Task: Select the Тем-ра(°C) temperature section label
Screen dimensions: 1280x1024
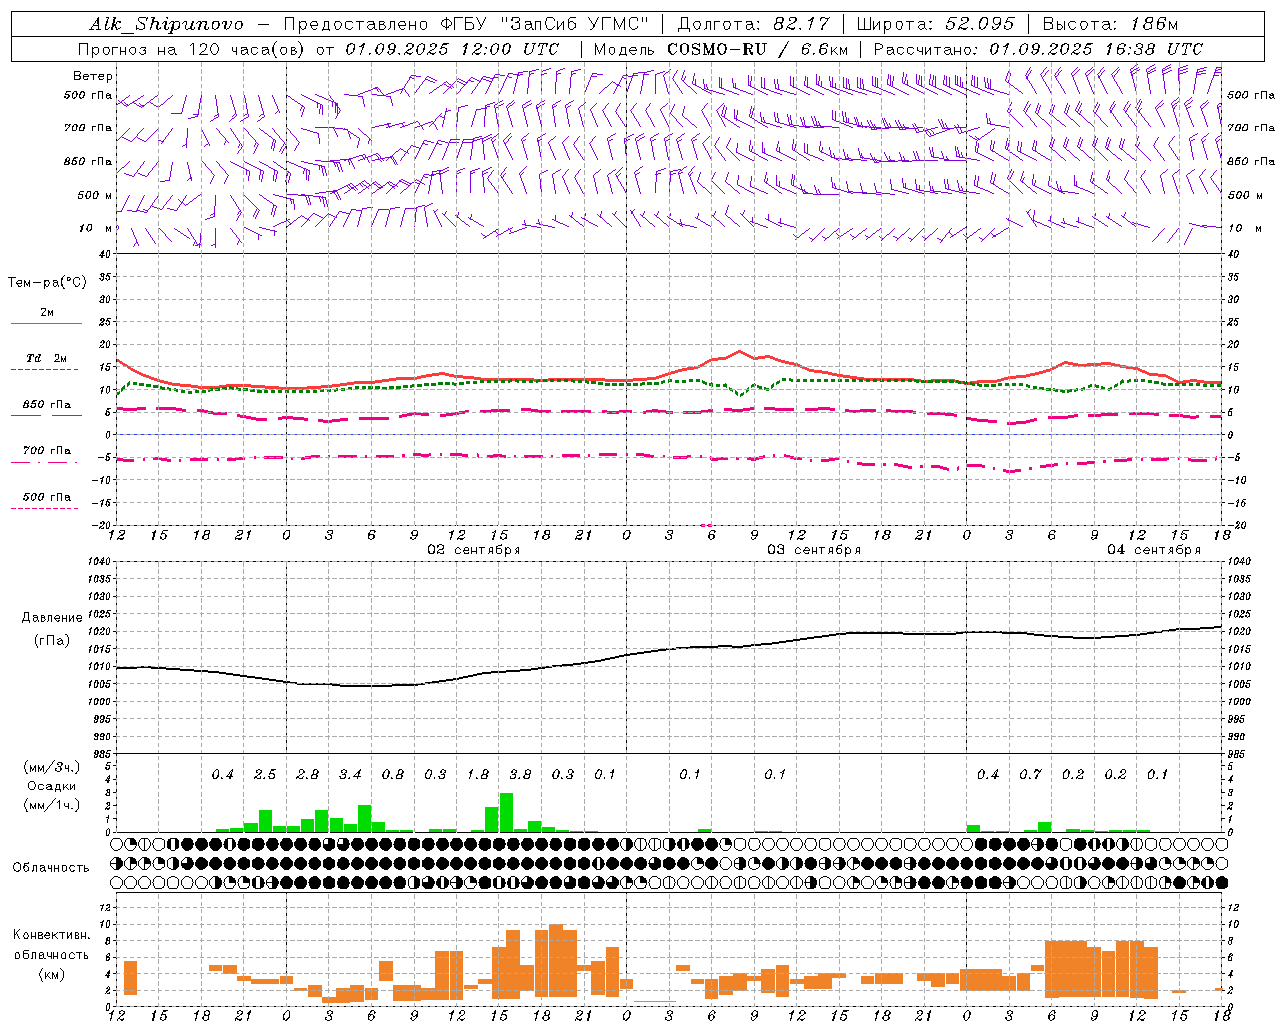Action: click(x=47, y=283)
